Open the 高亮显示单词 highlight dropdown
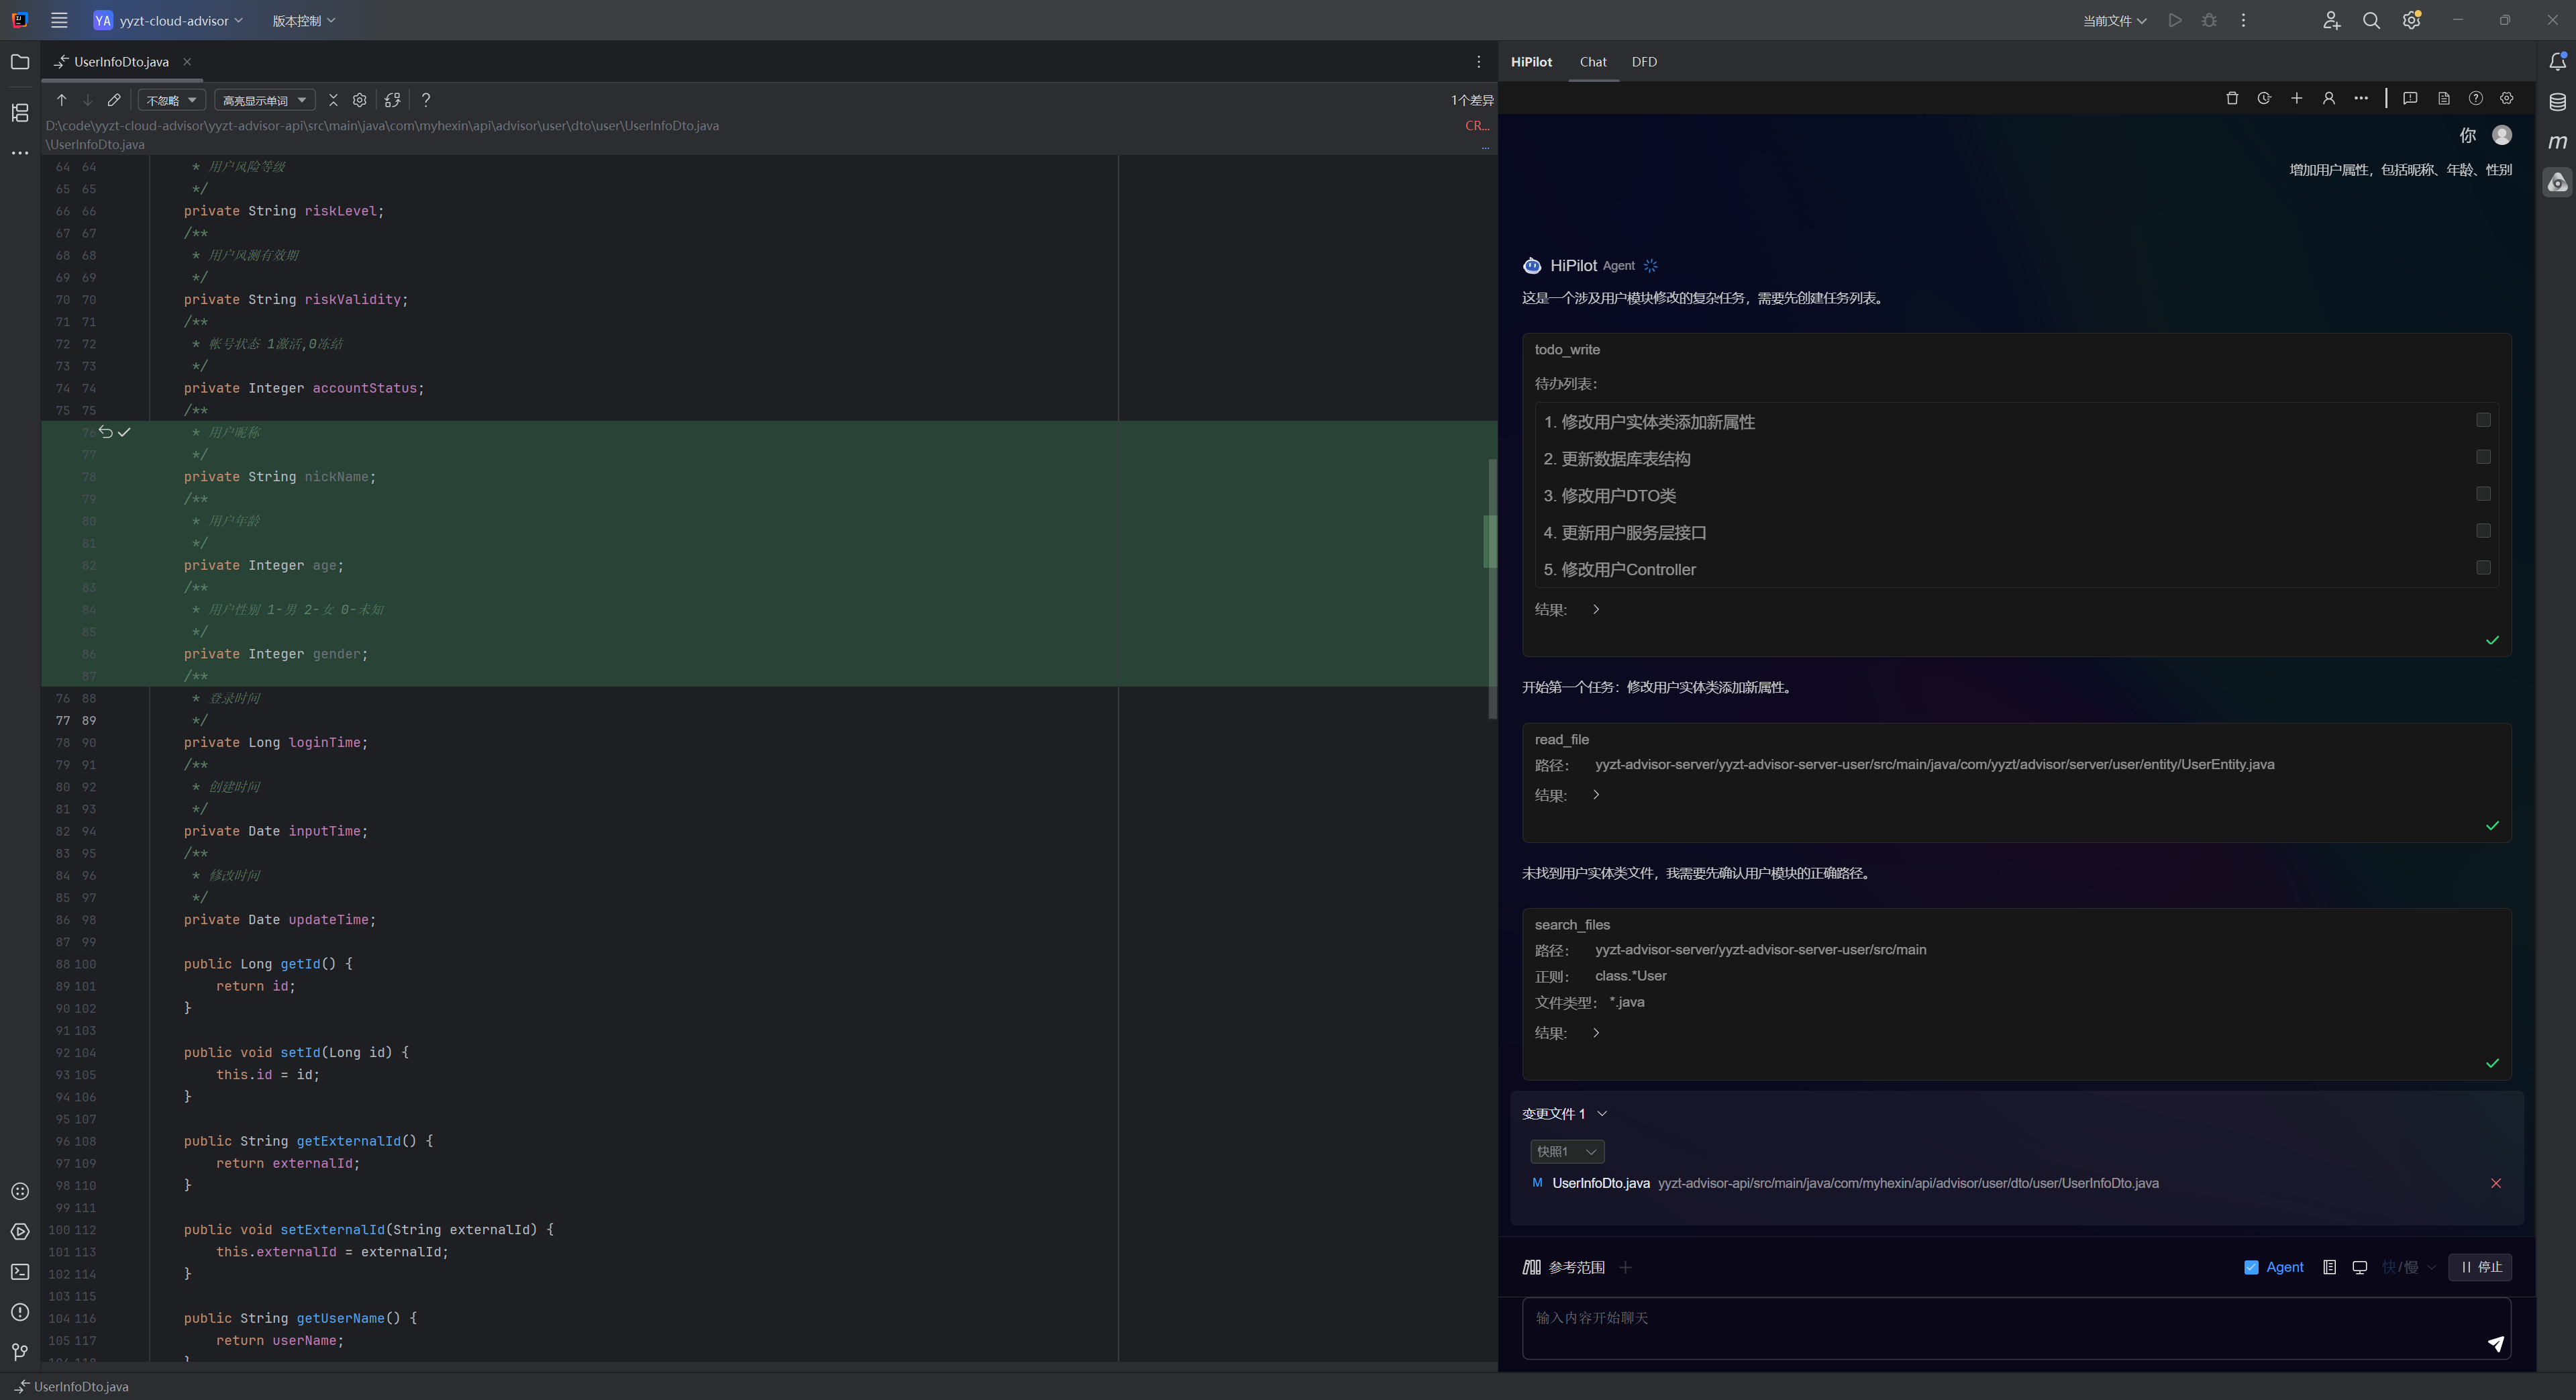The image size is (2576, 1400). [265, 100]
